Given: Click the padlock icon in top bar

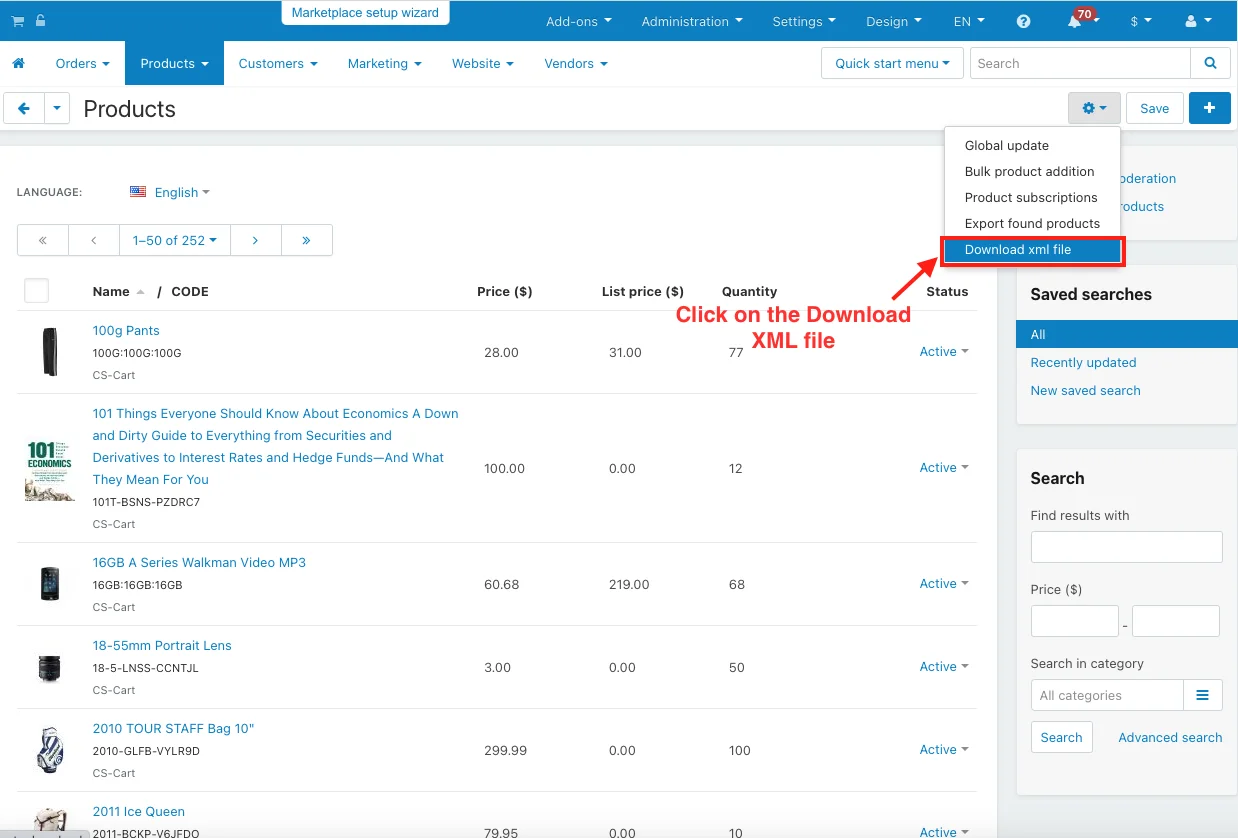Looking at the screenshot, I should coord(40,21).
